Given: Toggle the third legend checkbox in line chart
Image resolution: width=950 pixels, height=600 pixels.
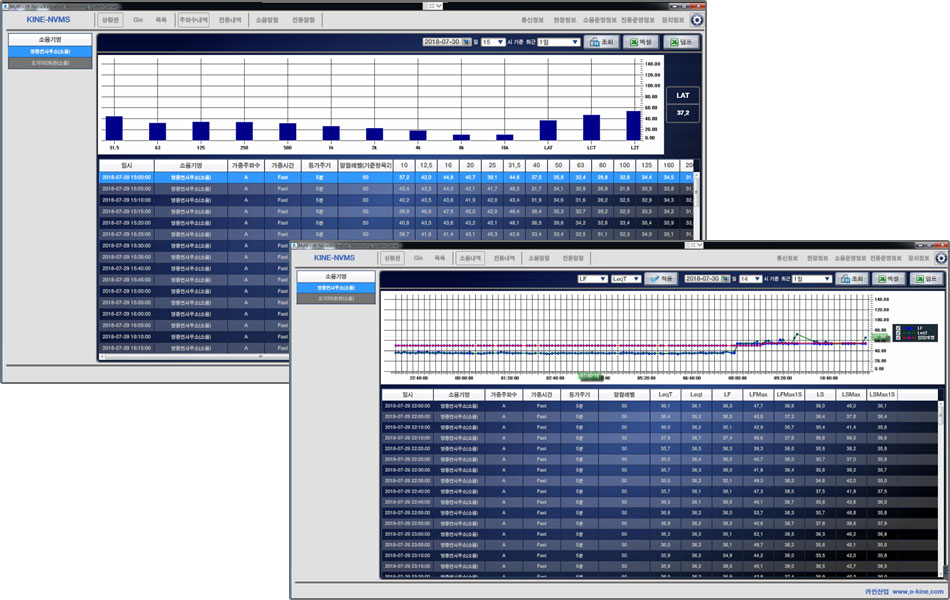Looking at the screenshot, I should tap(898, 338).
